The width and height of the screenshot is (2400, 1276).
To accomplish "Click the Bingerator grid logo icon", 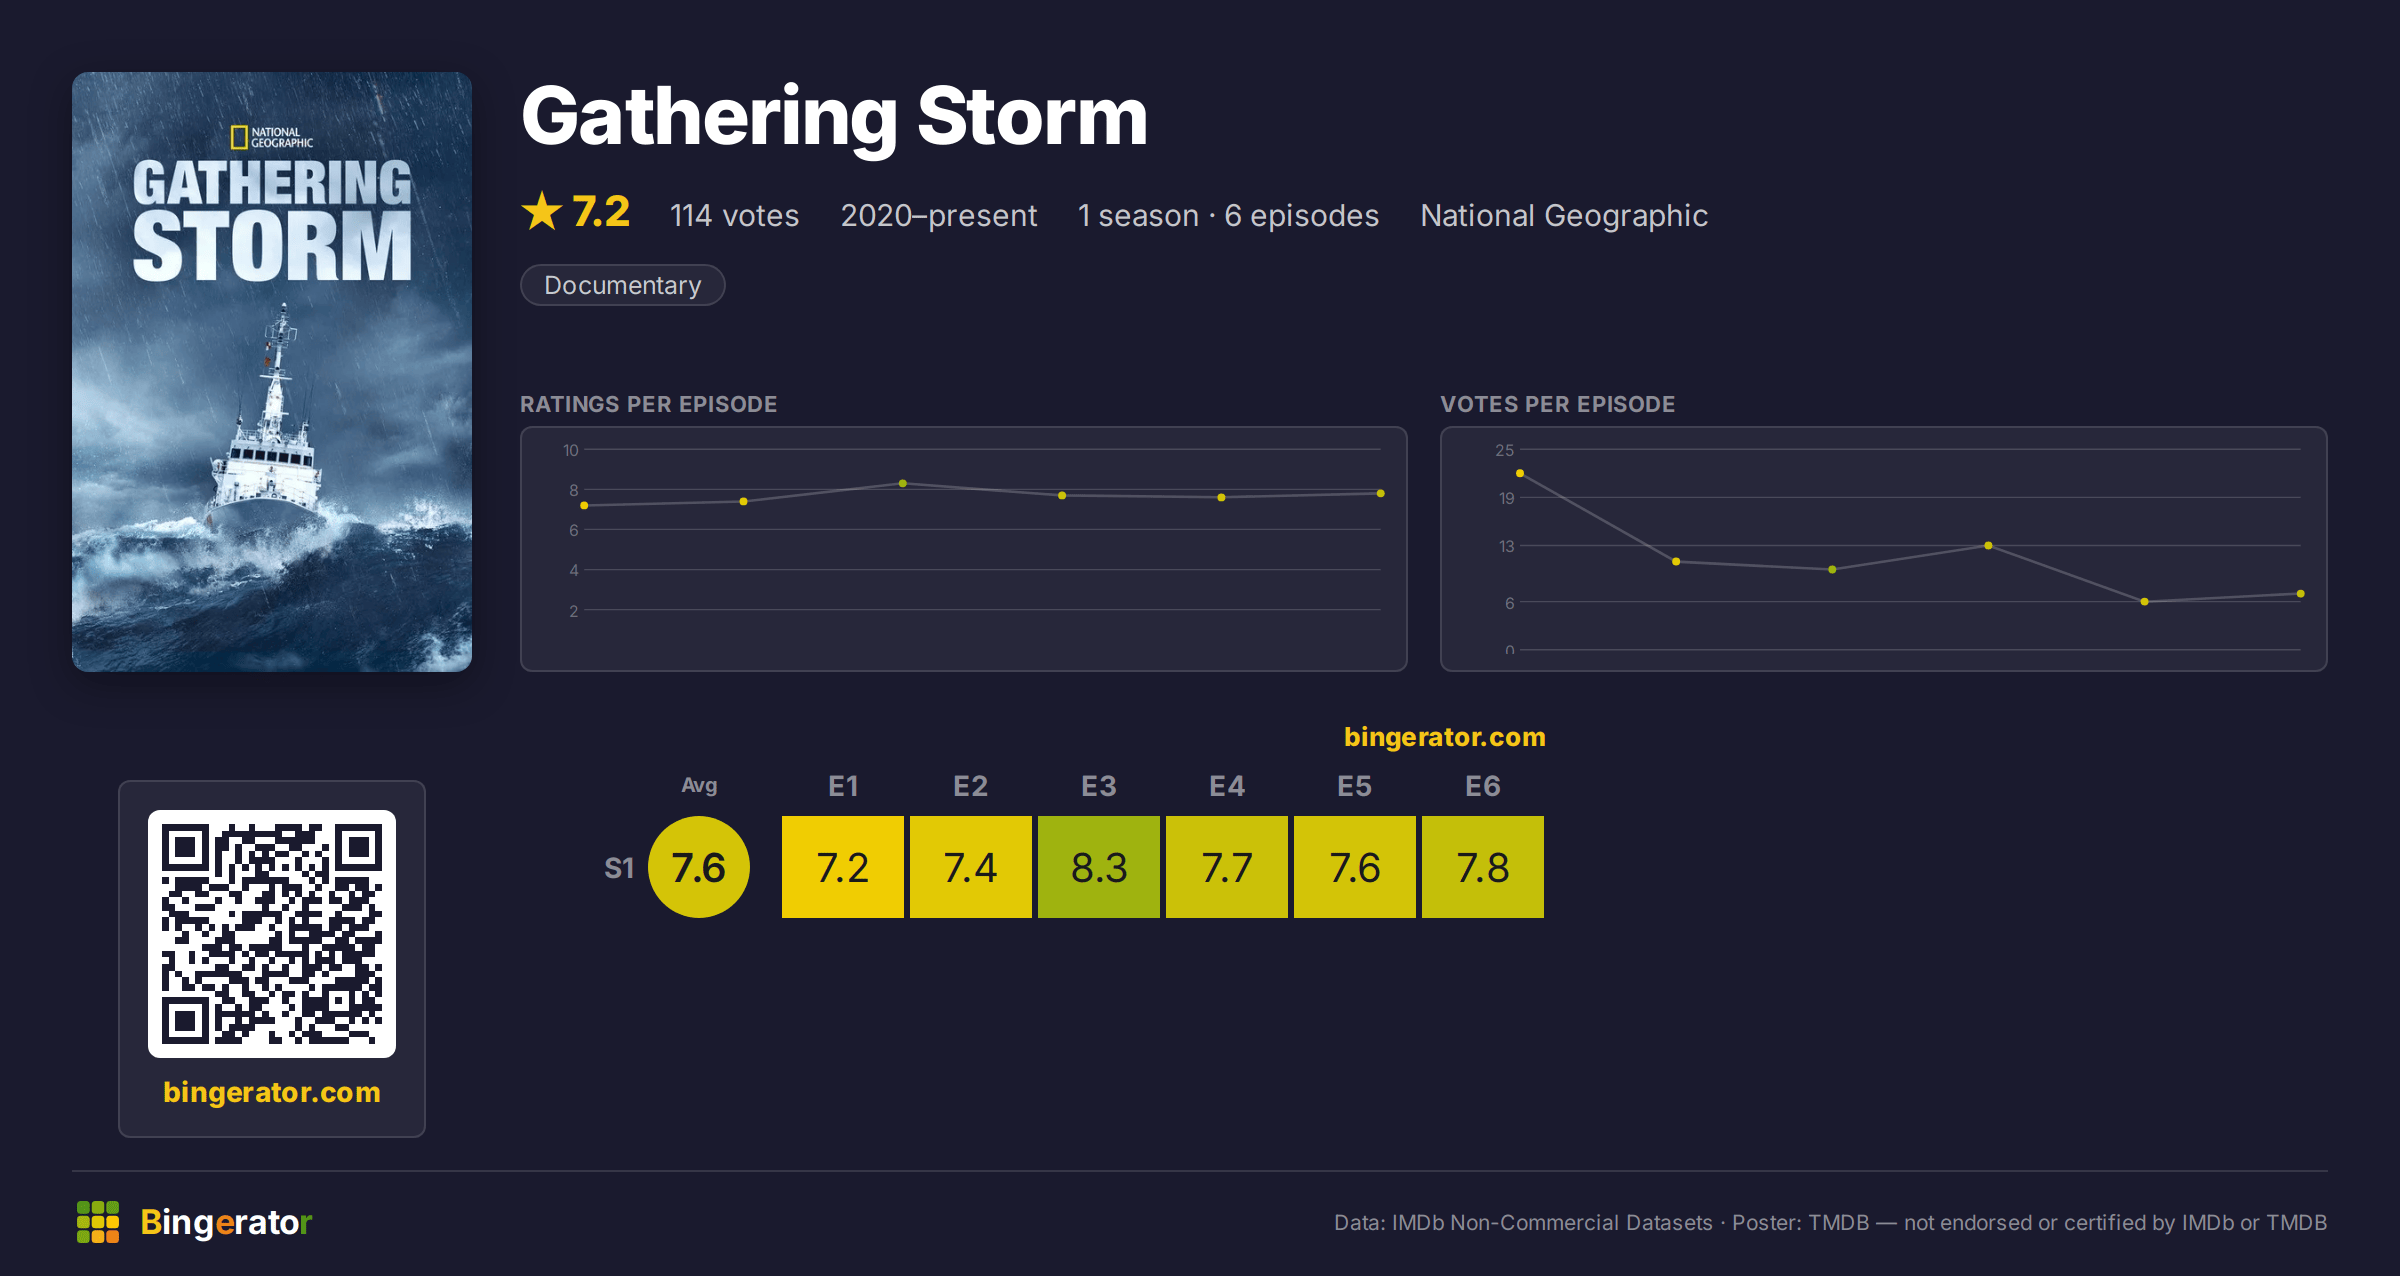I will pyautogui.click(x=98, y=1222).
